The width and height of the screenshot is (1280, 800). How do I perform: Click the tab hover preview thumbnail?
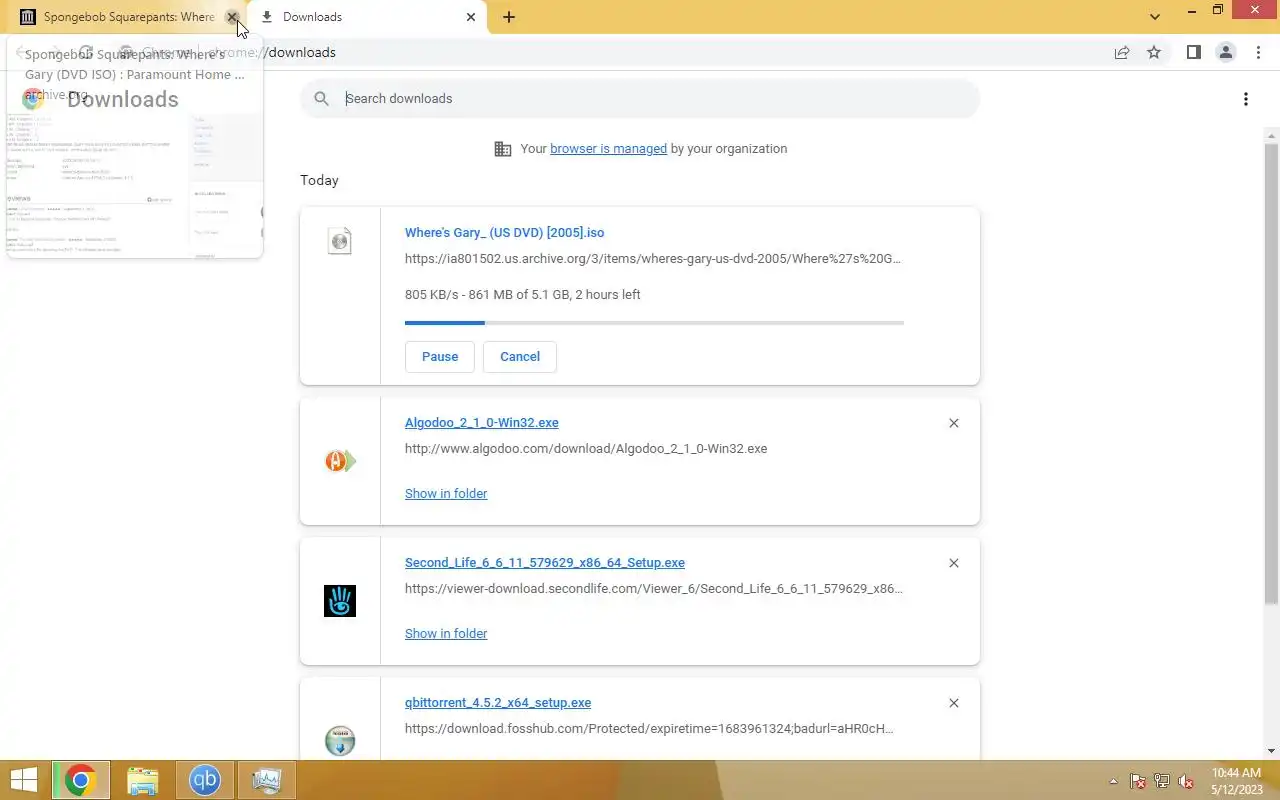coord(134,184)
